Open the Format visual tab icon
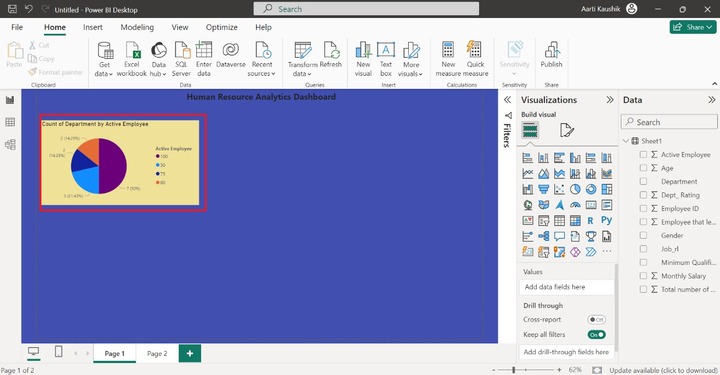The image size is (720, 375). (567, 130)
